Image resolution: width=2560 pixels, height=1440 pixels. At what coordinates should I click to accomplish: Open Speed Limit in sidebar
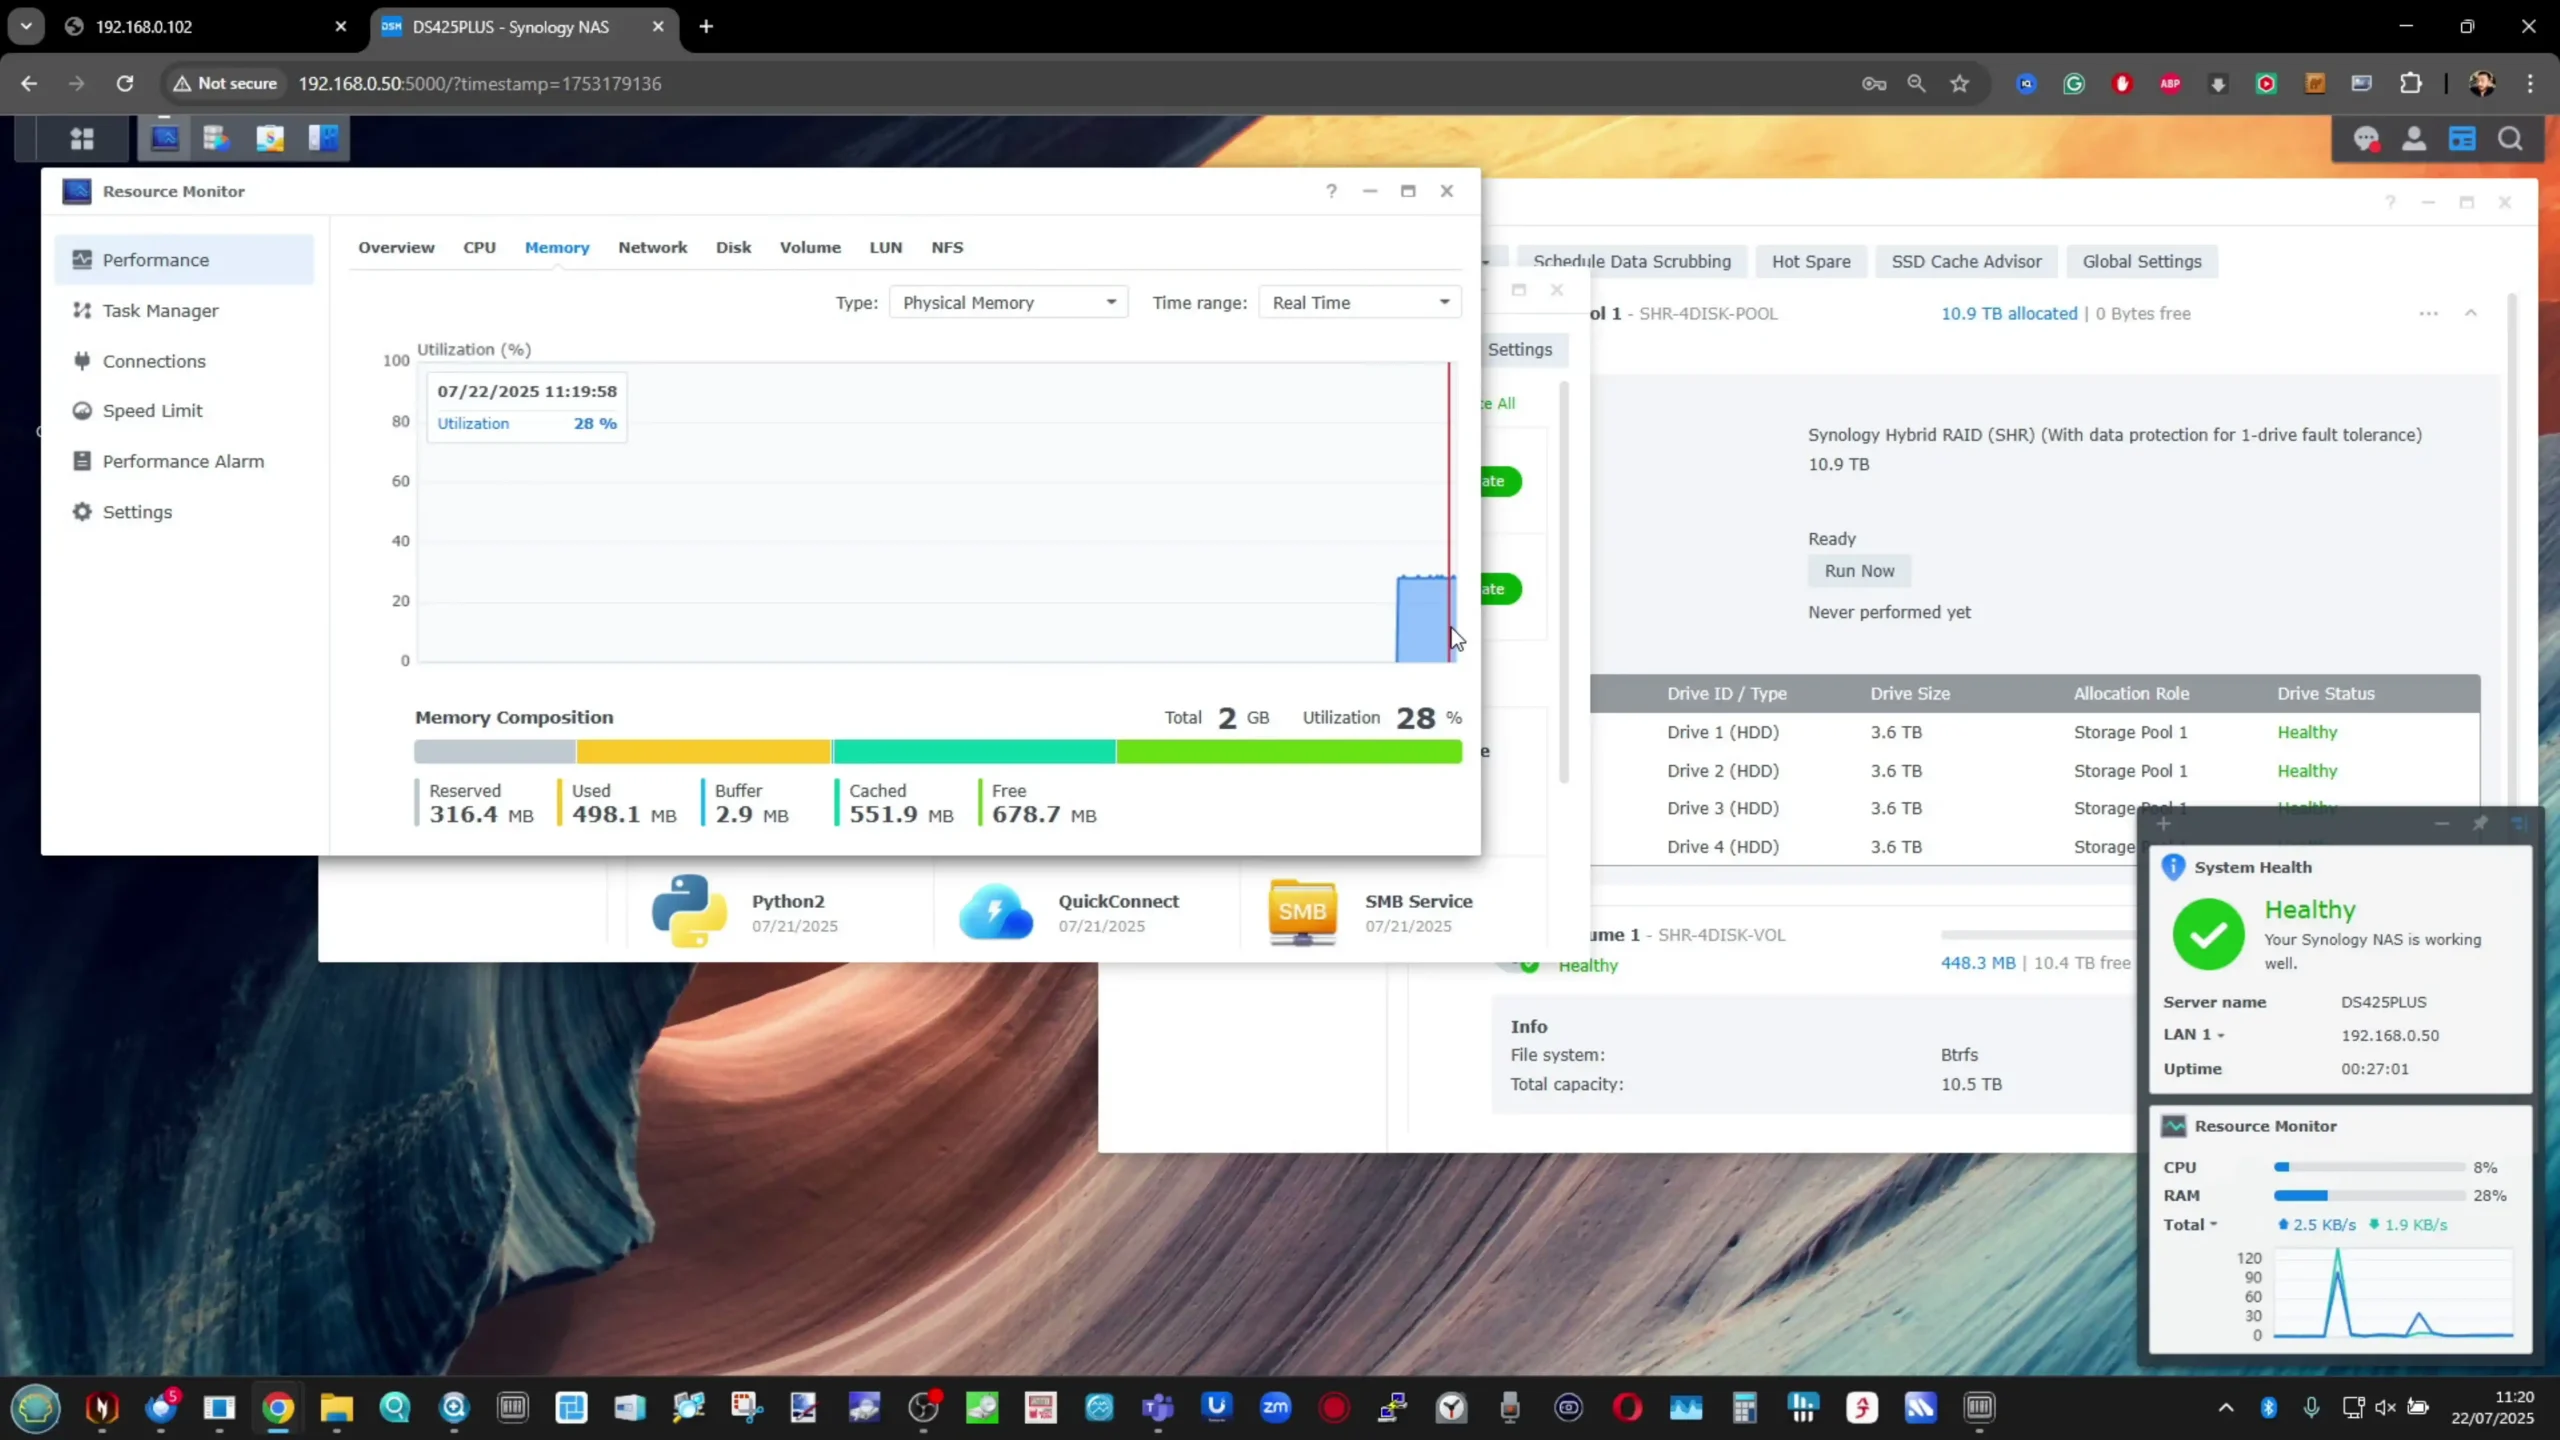coord(184,411)
